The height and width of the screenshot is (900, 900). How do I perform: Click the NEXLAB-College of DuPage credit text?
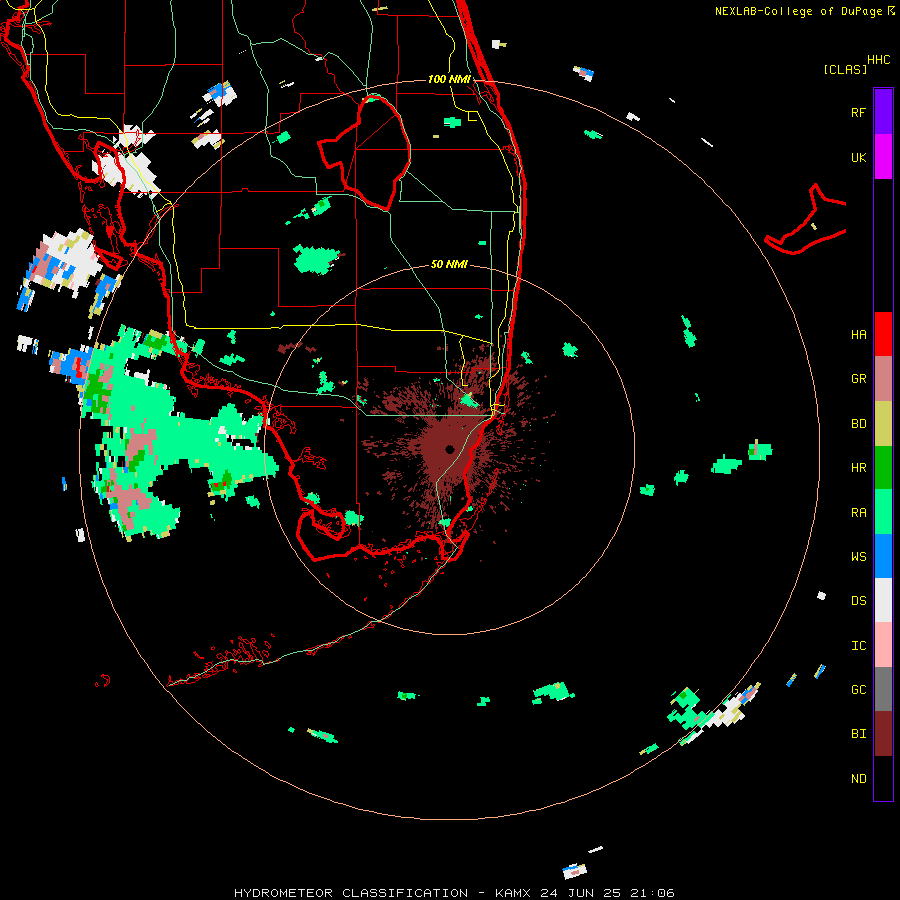point(798,11)
